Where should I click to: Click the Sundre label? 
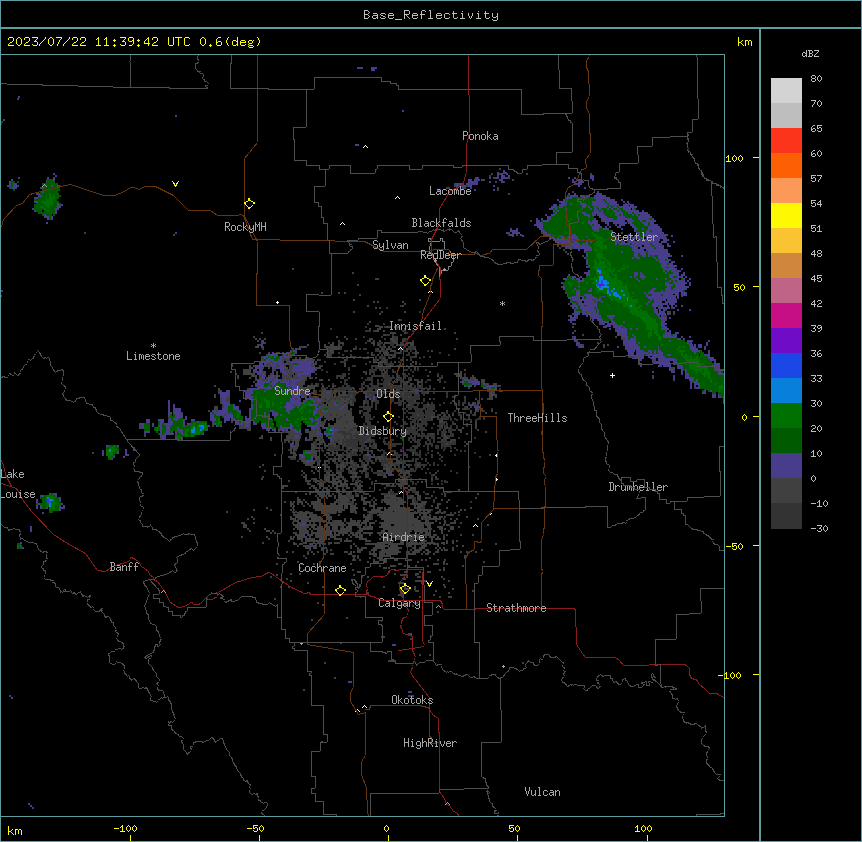point(292,391)
